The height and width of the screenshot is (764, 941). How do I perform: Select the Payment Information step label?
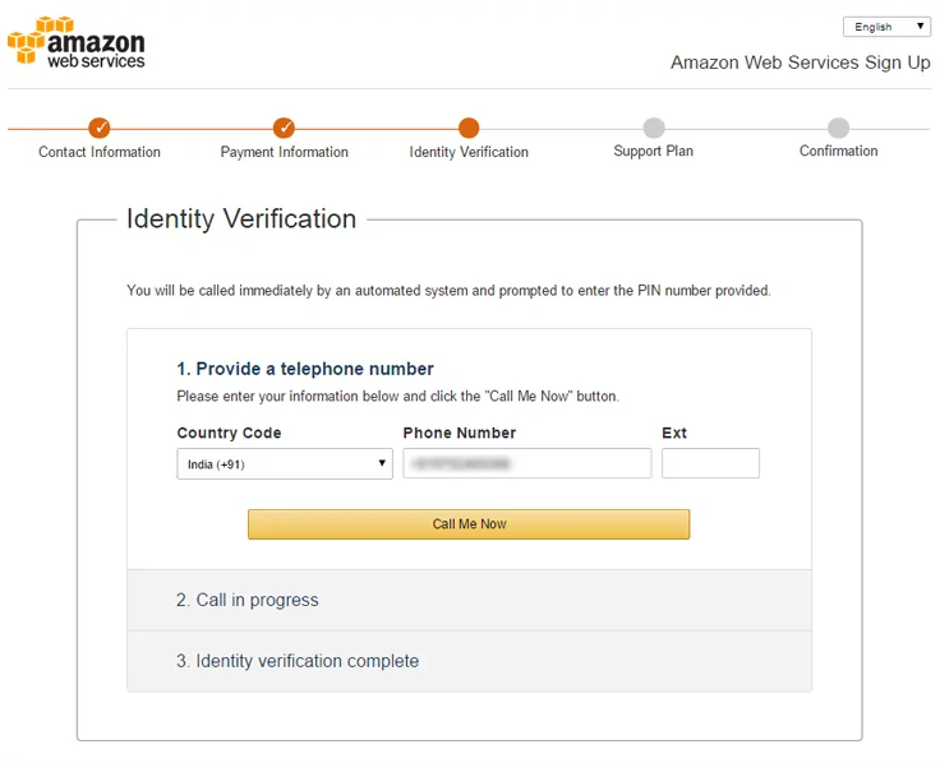pos(284,152)
